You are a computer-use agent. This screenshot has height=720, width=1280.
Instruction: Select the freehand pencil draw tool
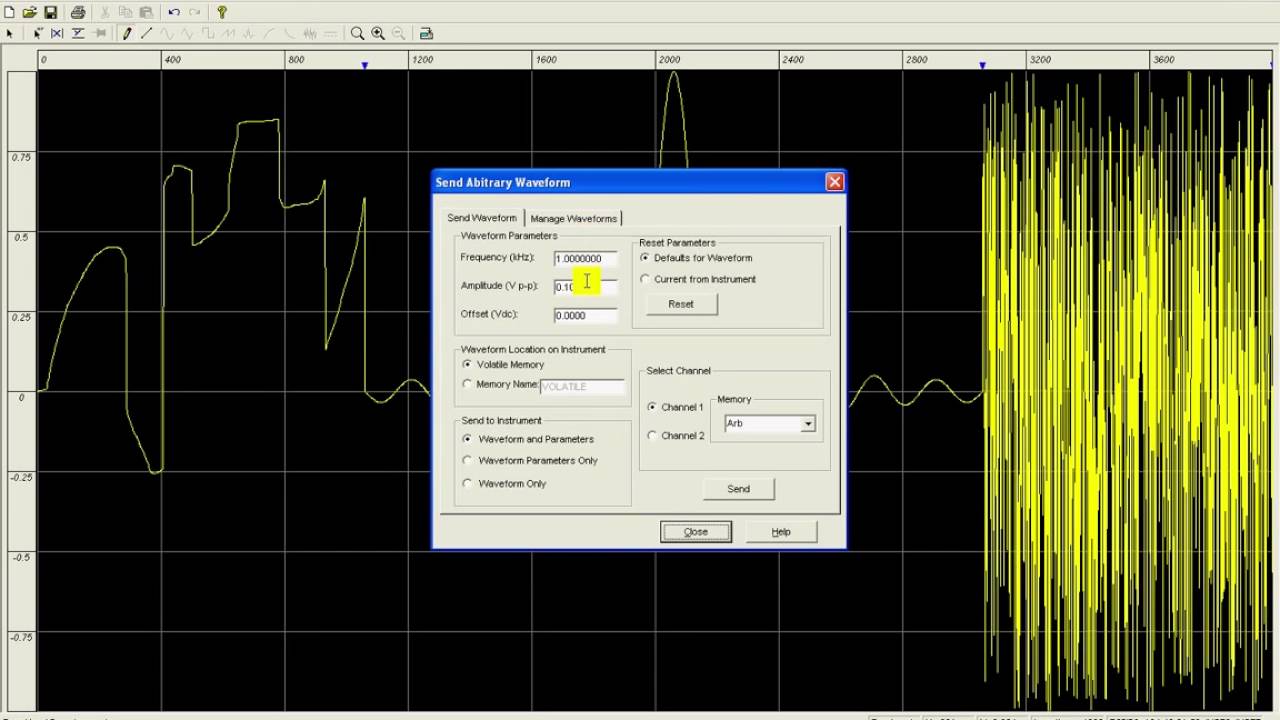[x=127, y=33]
